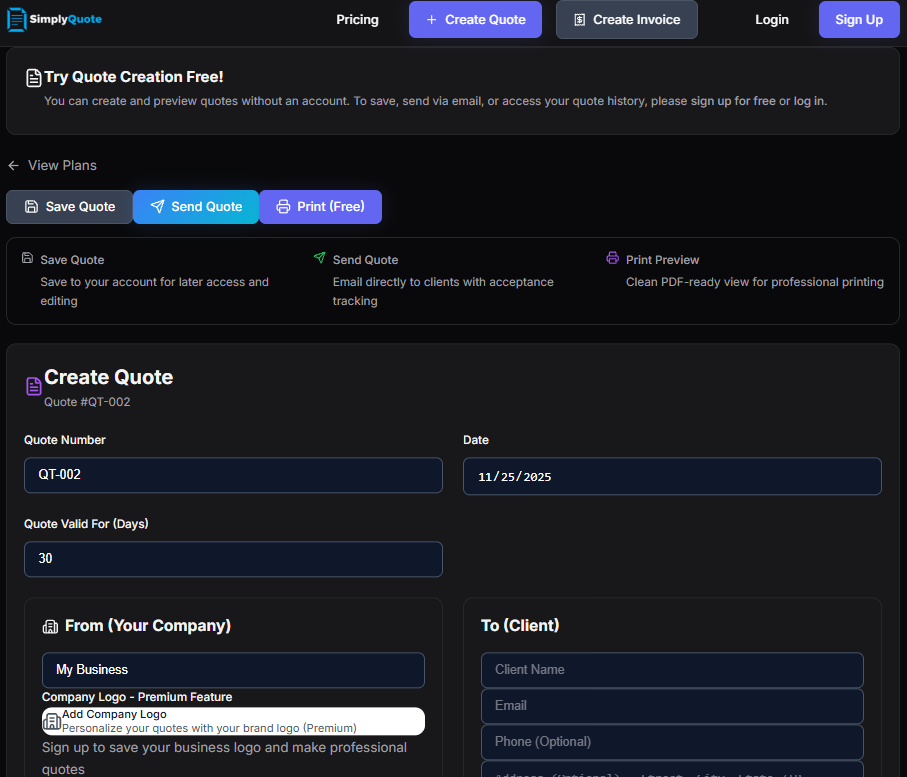Click the purple document icon beside Create Quote
The height and width of the screenshot is (777, 907).
[33, 386]
